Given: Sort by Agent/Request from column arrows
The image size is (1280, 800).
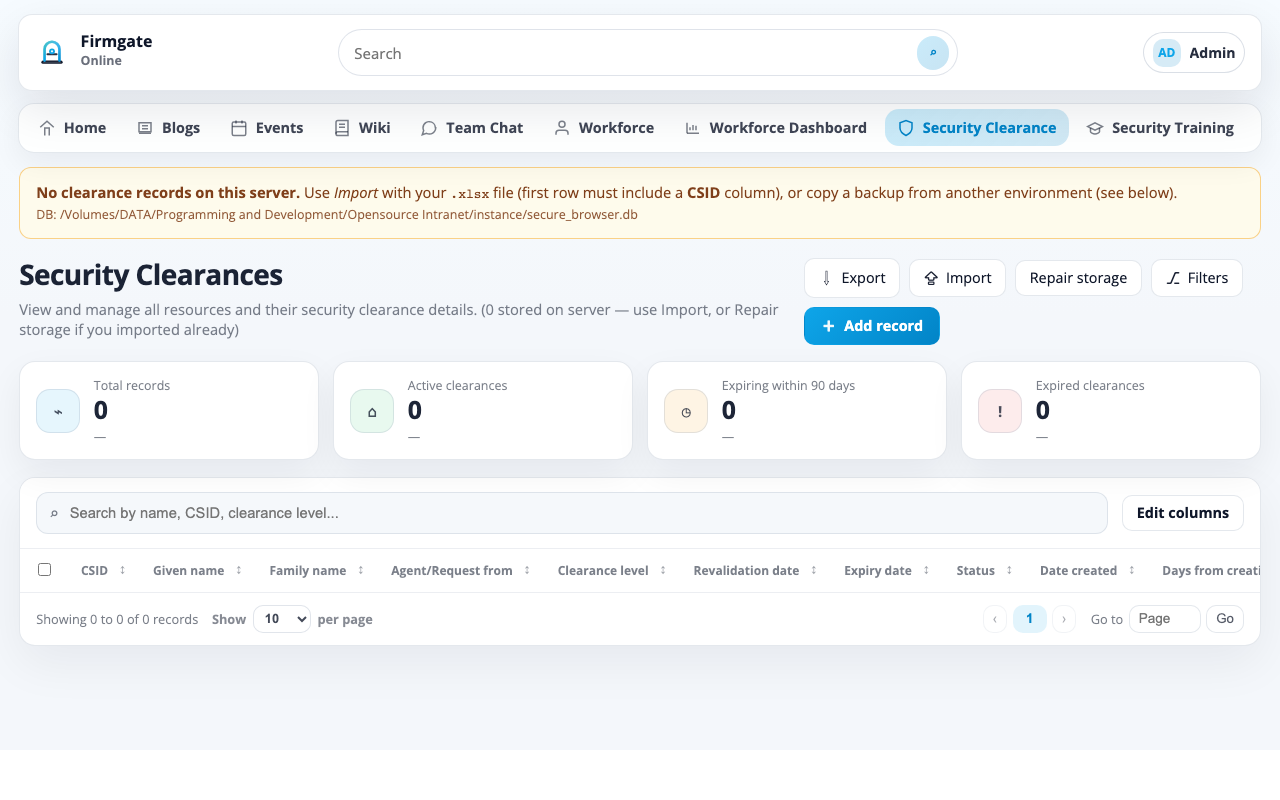Looking at the screenshot, I should [x=527, y=570].
